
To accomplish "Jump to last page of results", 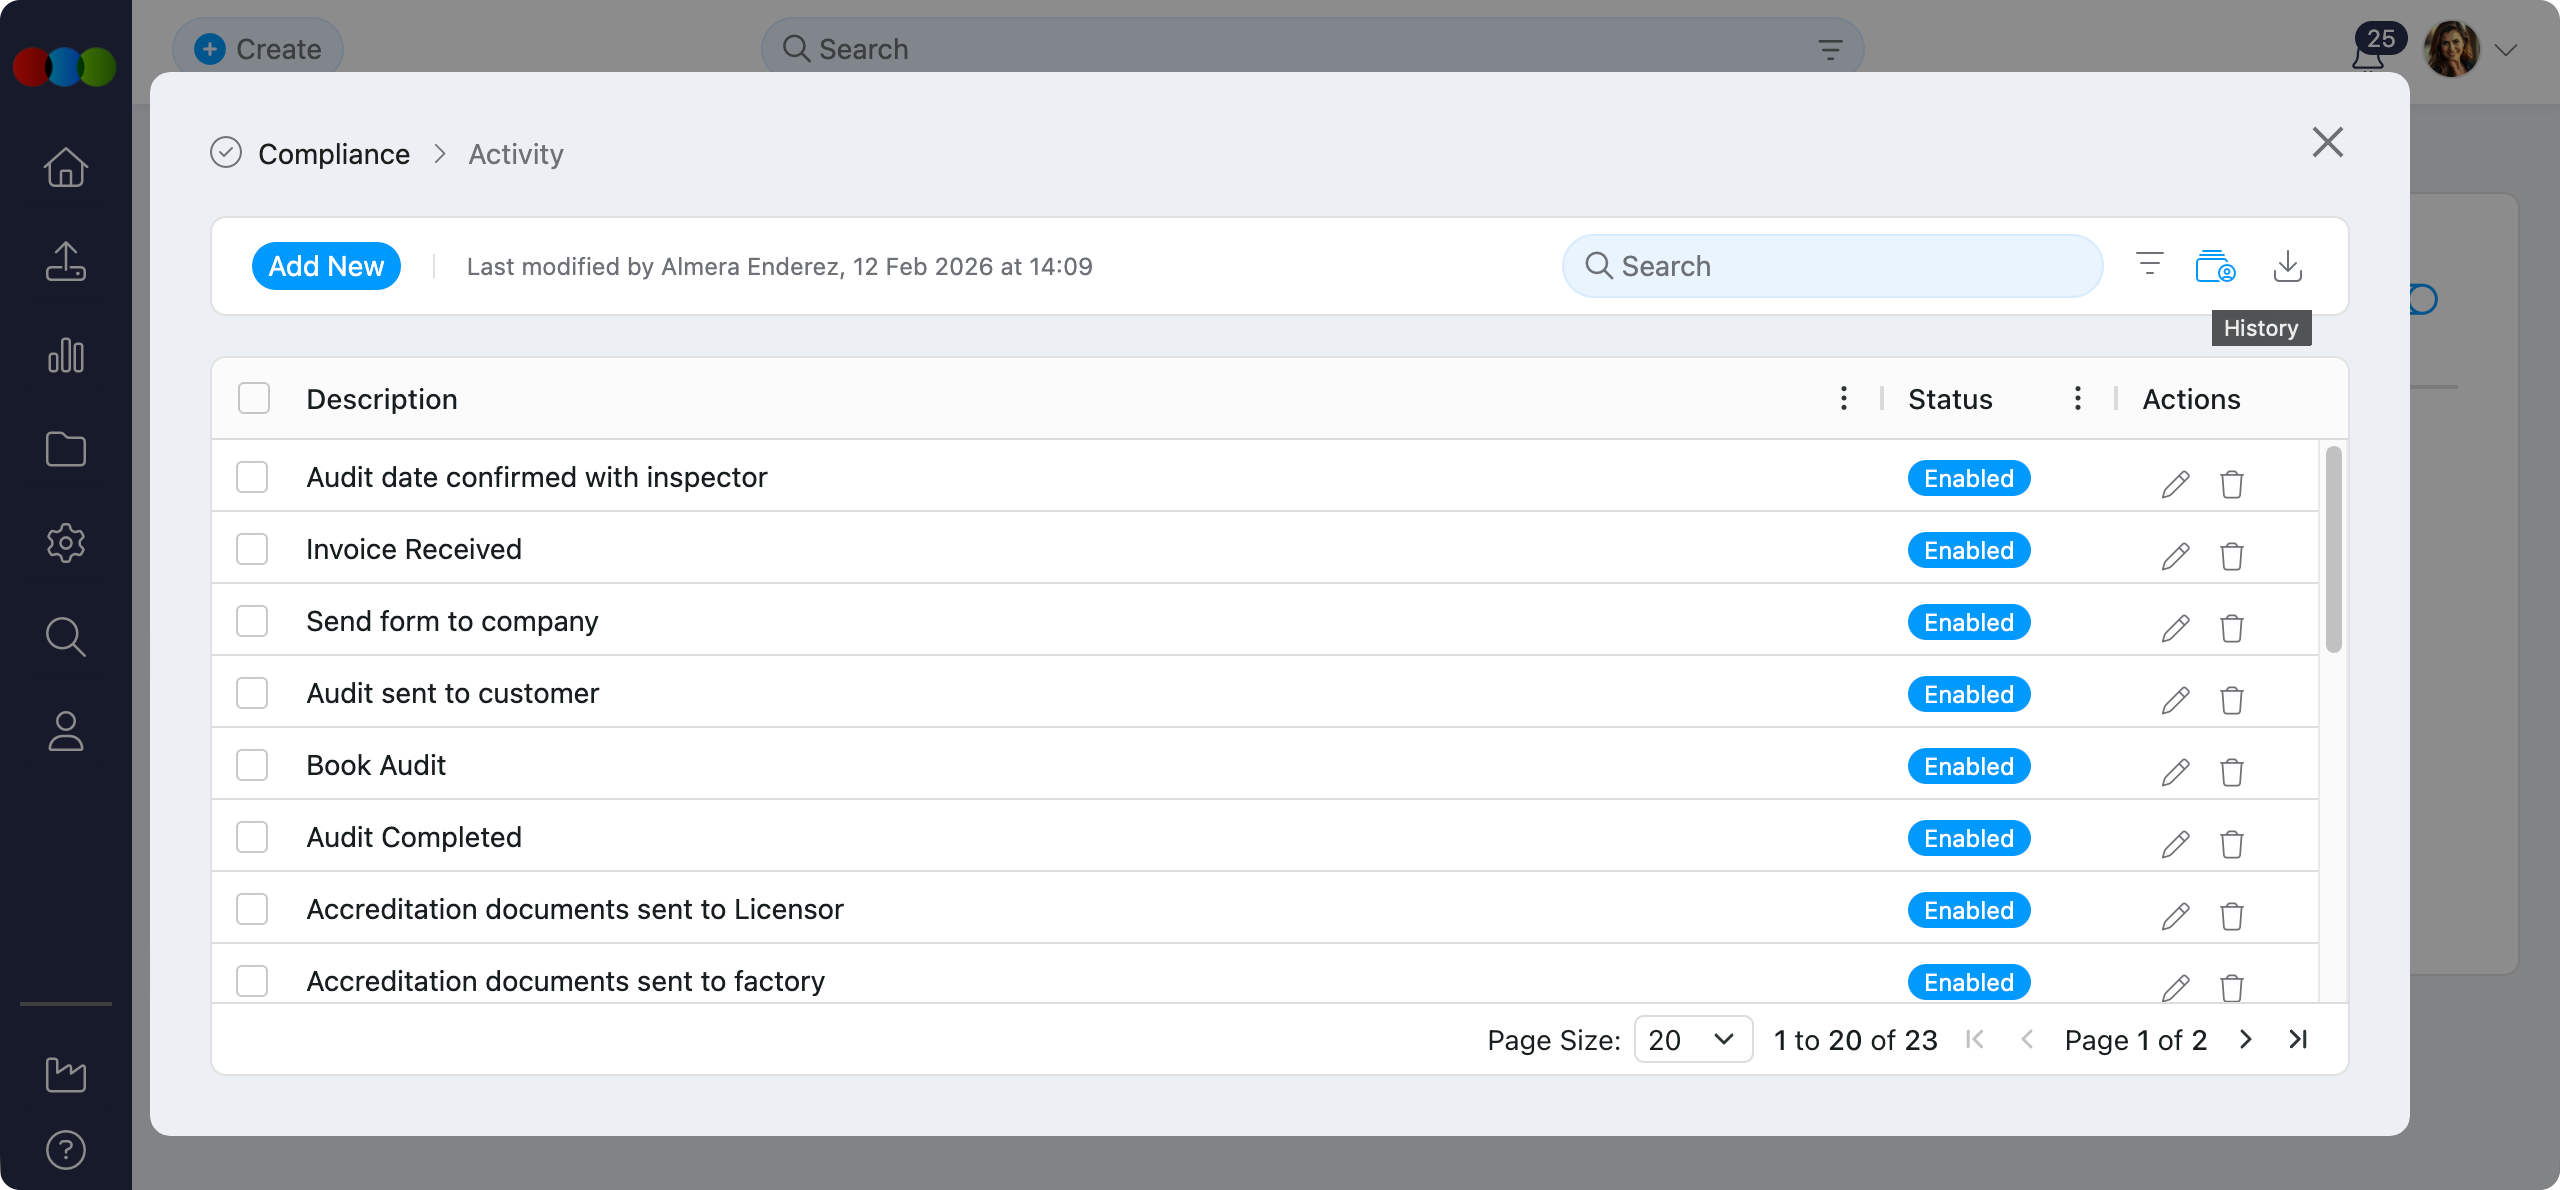I will coord(2298,1040).
